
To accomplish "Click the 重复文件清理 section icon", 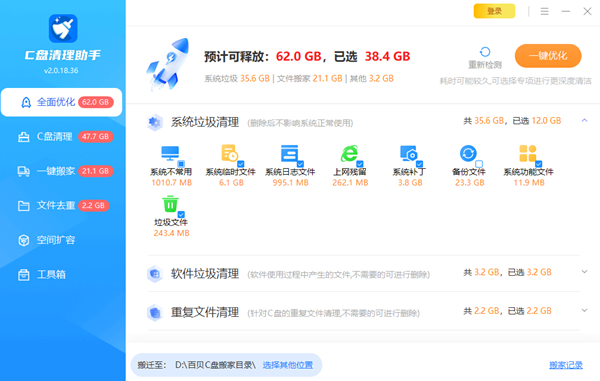I will (155, 313).
